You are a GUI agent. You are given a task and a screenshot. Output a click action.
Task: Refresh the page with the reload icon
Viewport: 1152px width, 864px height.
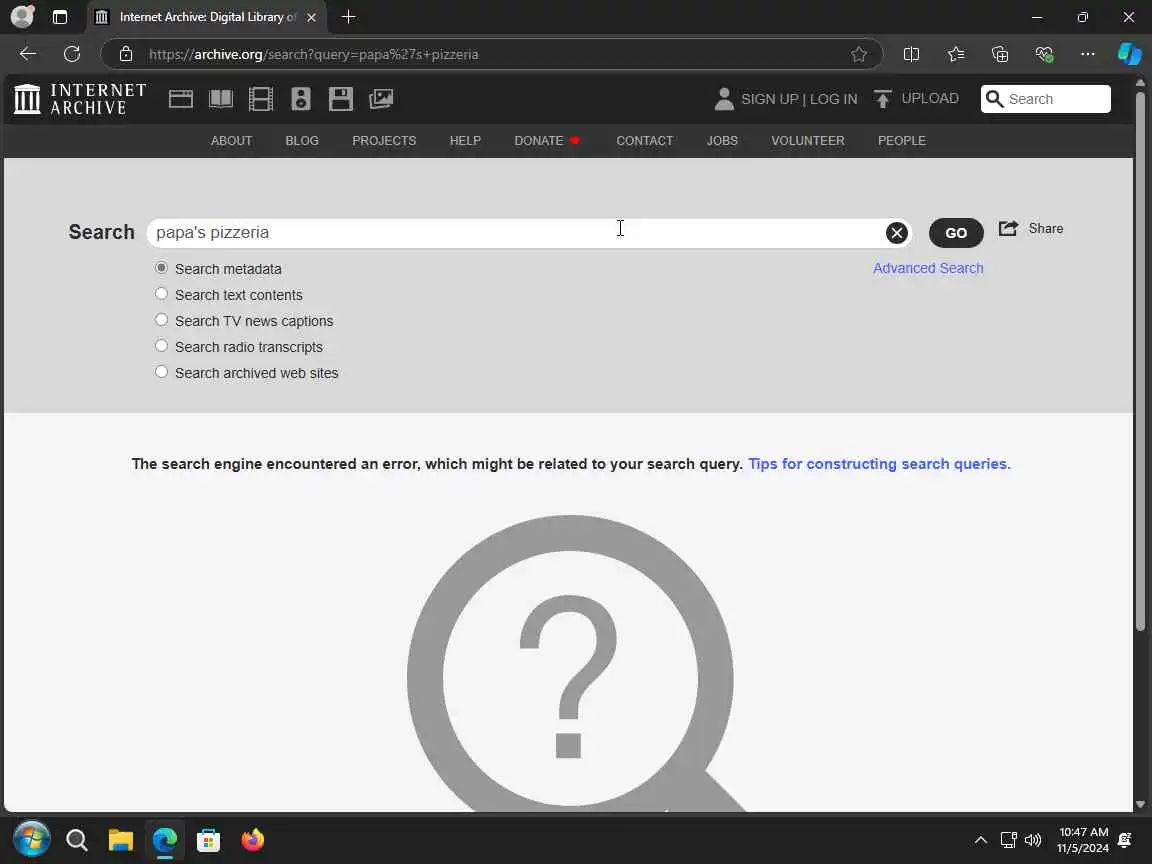point(72,54)
